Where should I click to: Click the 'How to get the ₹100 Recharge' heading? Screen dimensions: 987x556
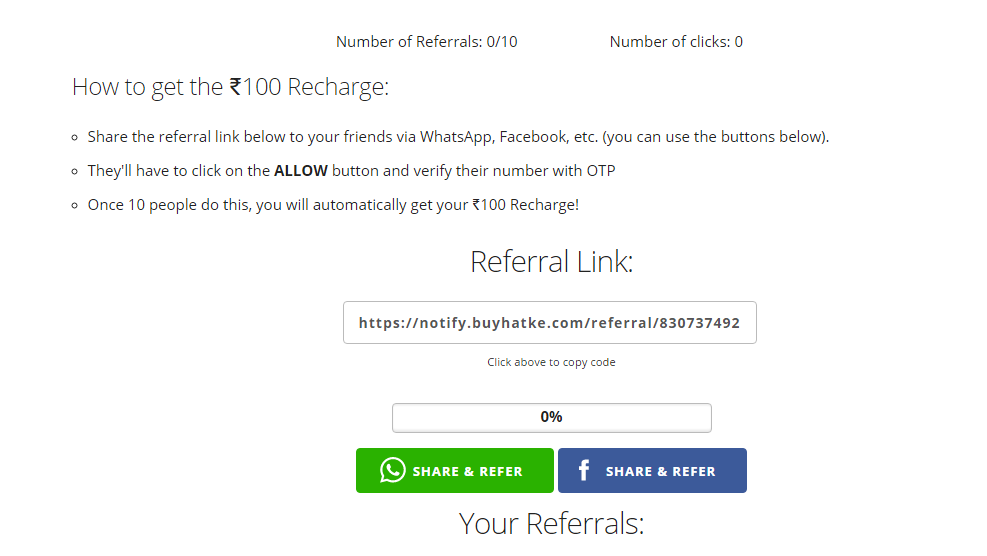coord(230,87)
